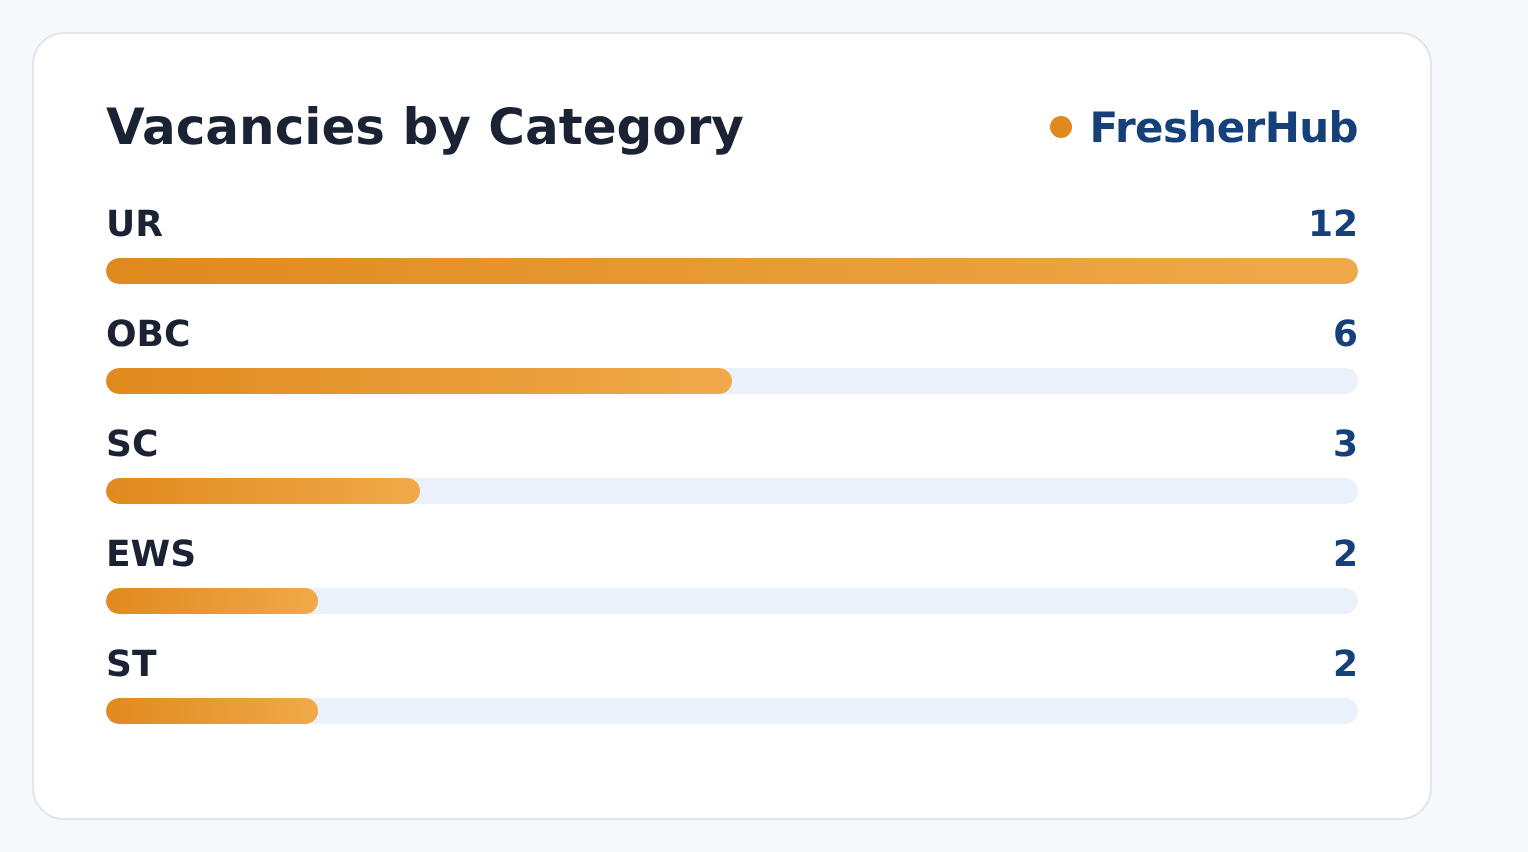Select the EWS category label
This screenshot has height=852, width=1528.
(x=151, y=554)
